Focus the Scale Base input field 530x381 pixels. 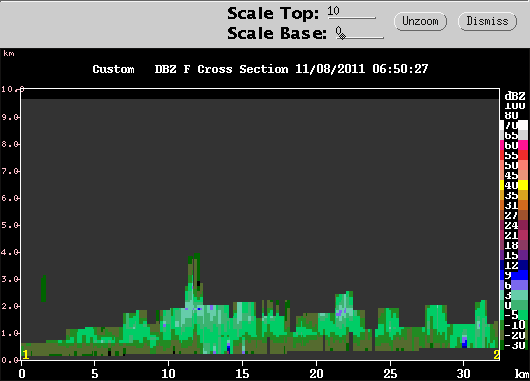pos(360,33)
